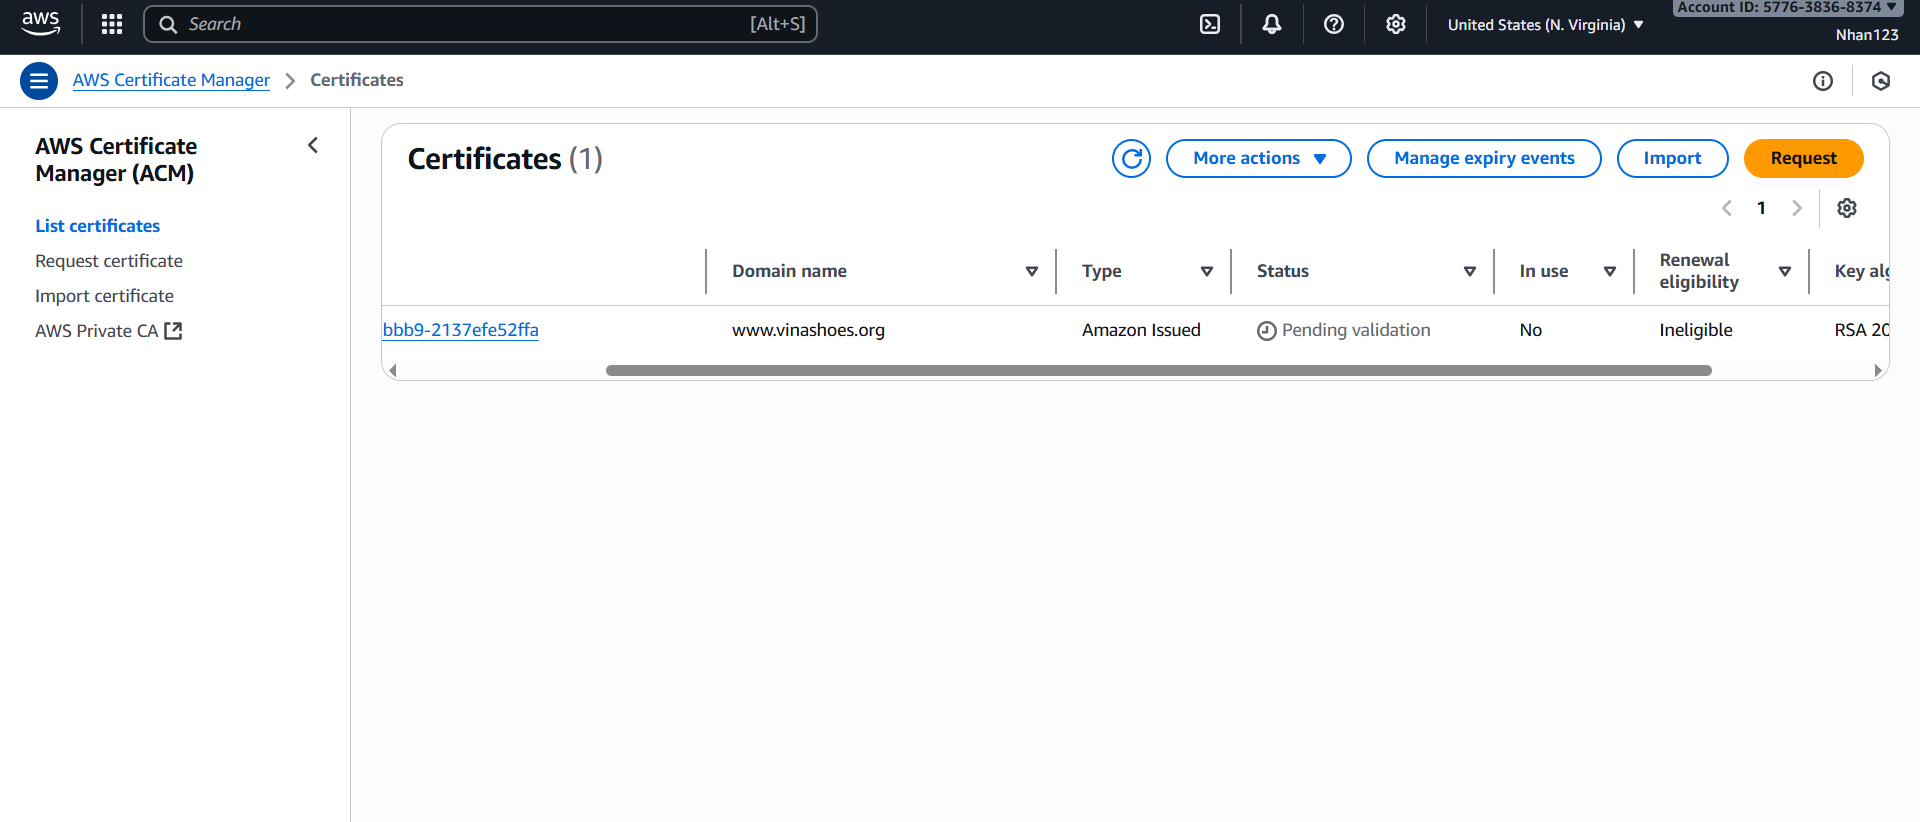
Task: Select Request certificate in sidebar
Action: tap(109, 261)
